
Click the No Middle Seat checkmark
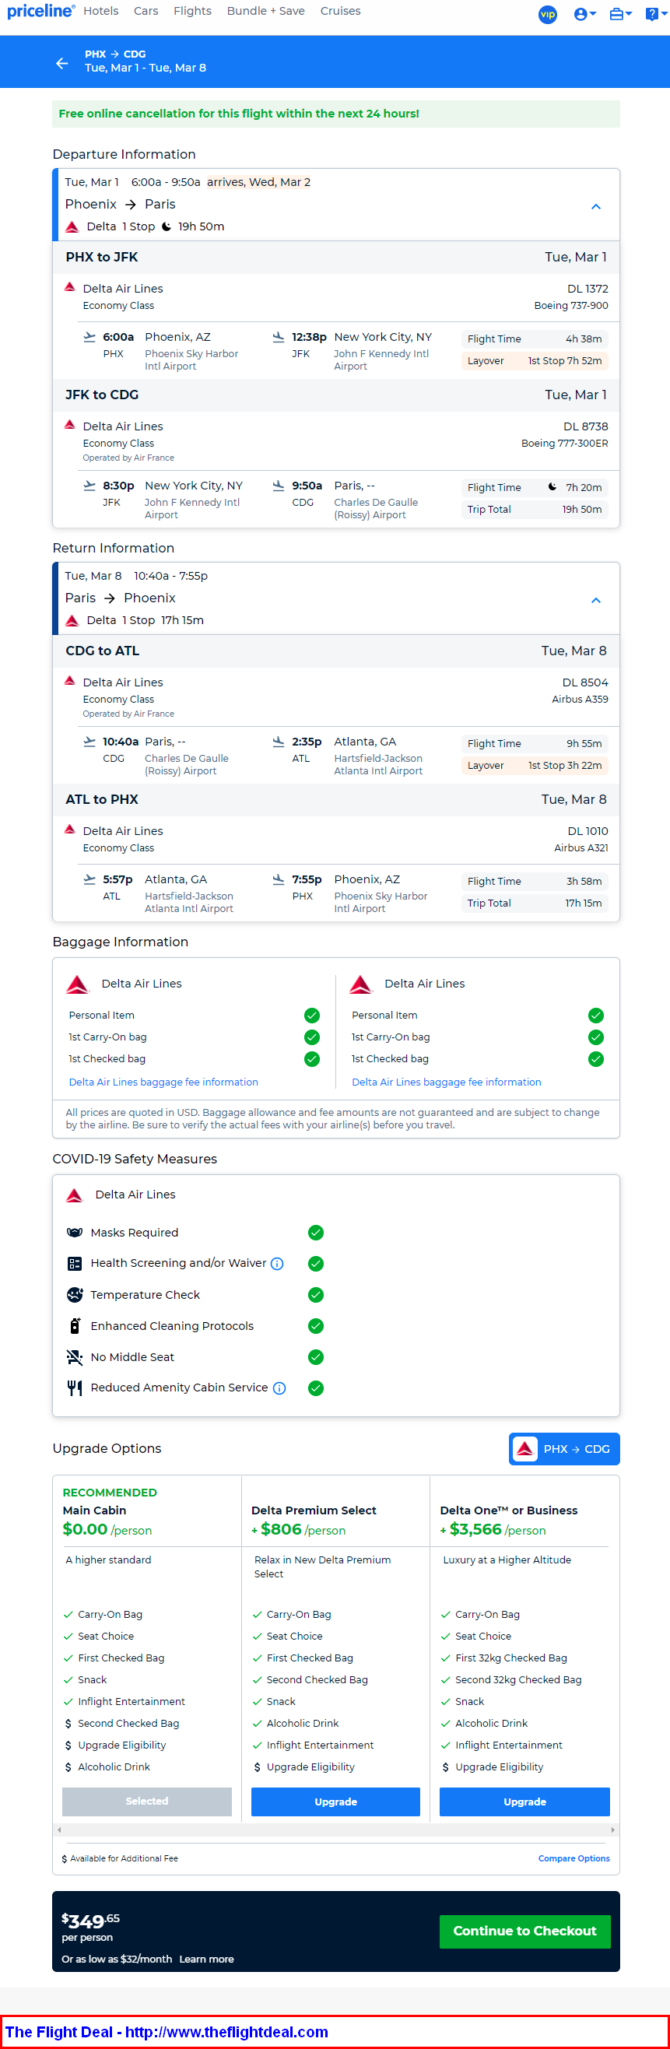pyautogui.click(x=316, y=1357)
